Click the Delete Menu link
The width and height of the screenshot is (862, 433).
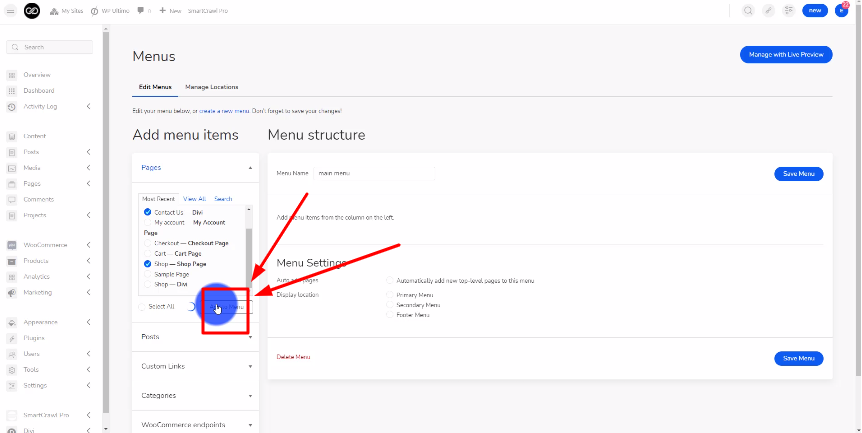pyautogui.click(x=293, y=357)
